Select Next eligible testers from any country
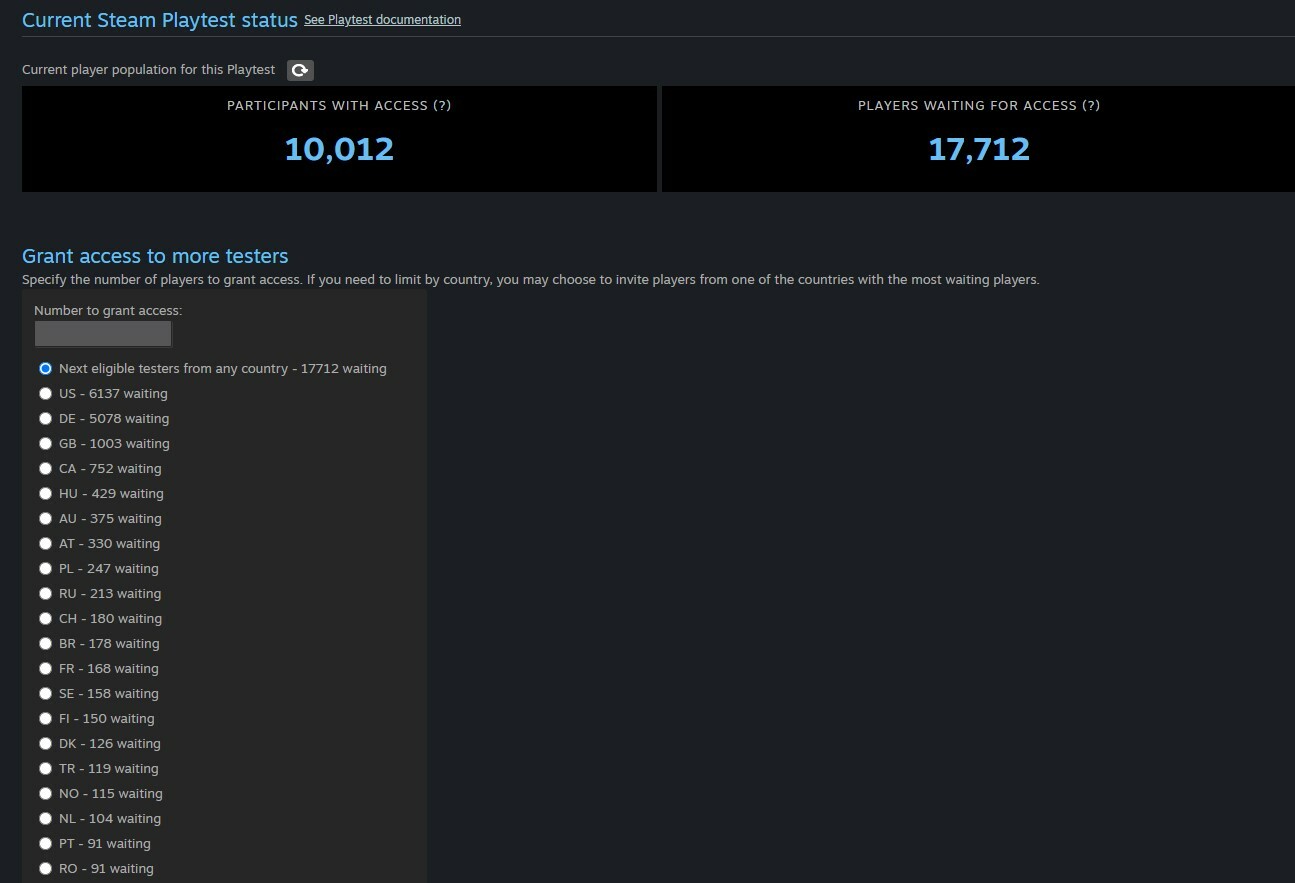1295x883 pixels. point(45,369)
